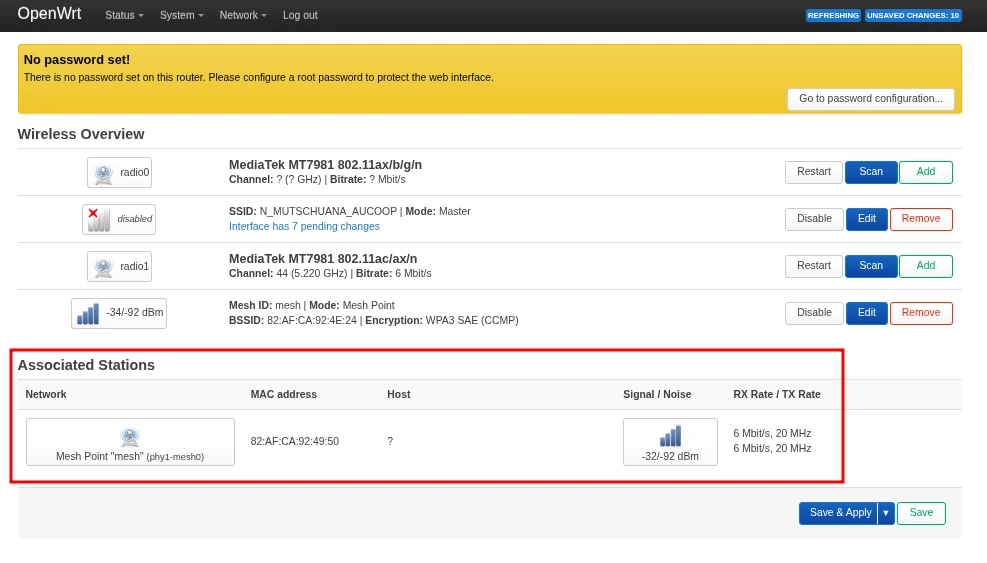This screenshot has height=563, width=987.
Task: Edit the N_MUTSCHUANA_AUCOOP interface
Action: pyautogui.click(x=866, y=219)
